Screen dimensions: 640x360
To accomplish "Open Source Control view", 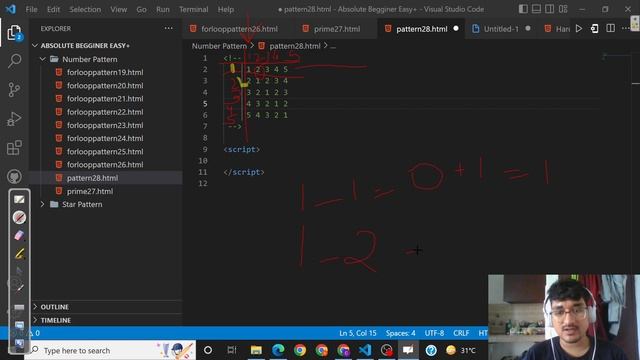I will 14,90.
